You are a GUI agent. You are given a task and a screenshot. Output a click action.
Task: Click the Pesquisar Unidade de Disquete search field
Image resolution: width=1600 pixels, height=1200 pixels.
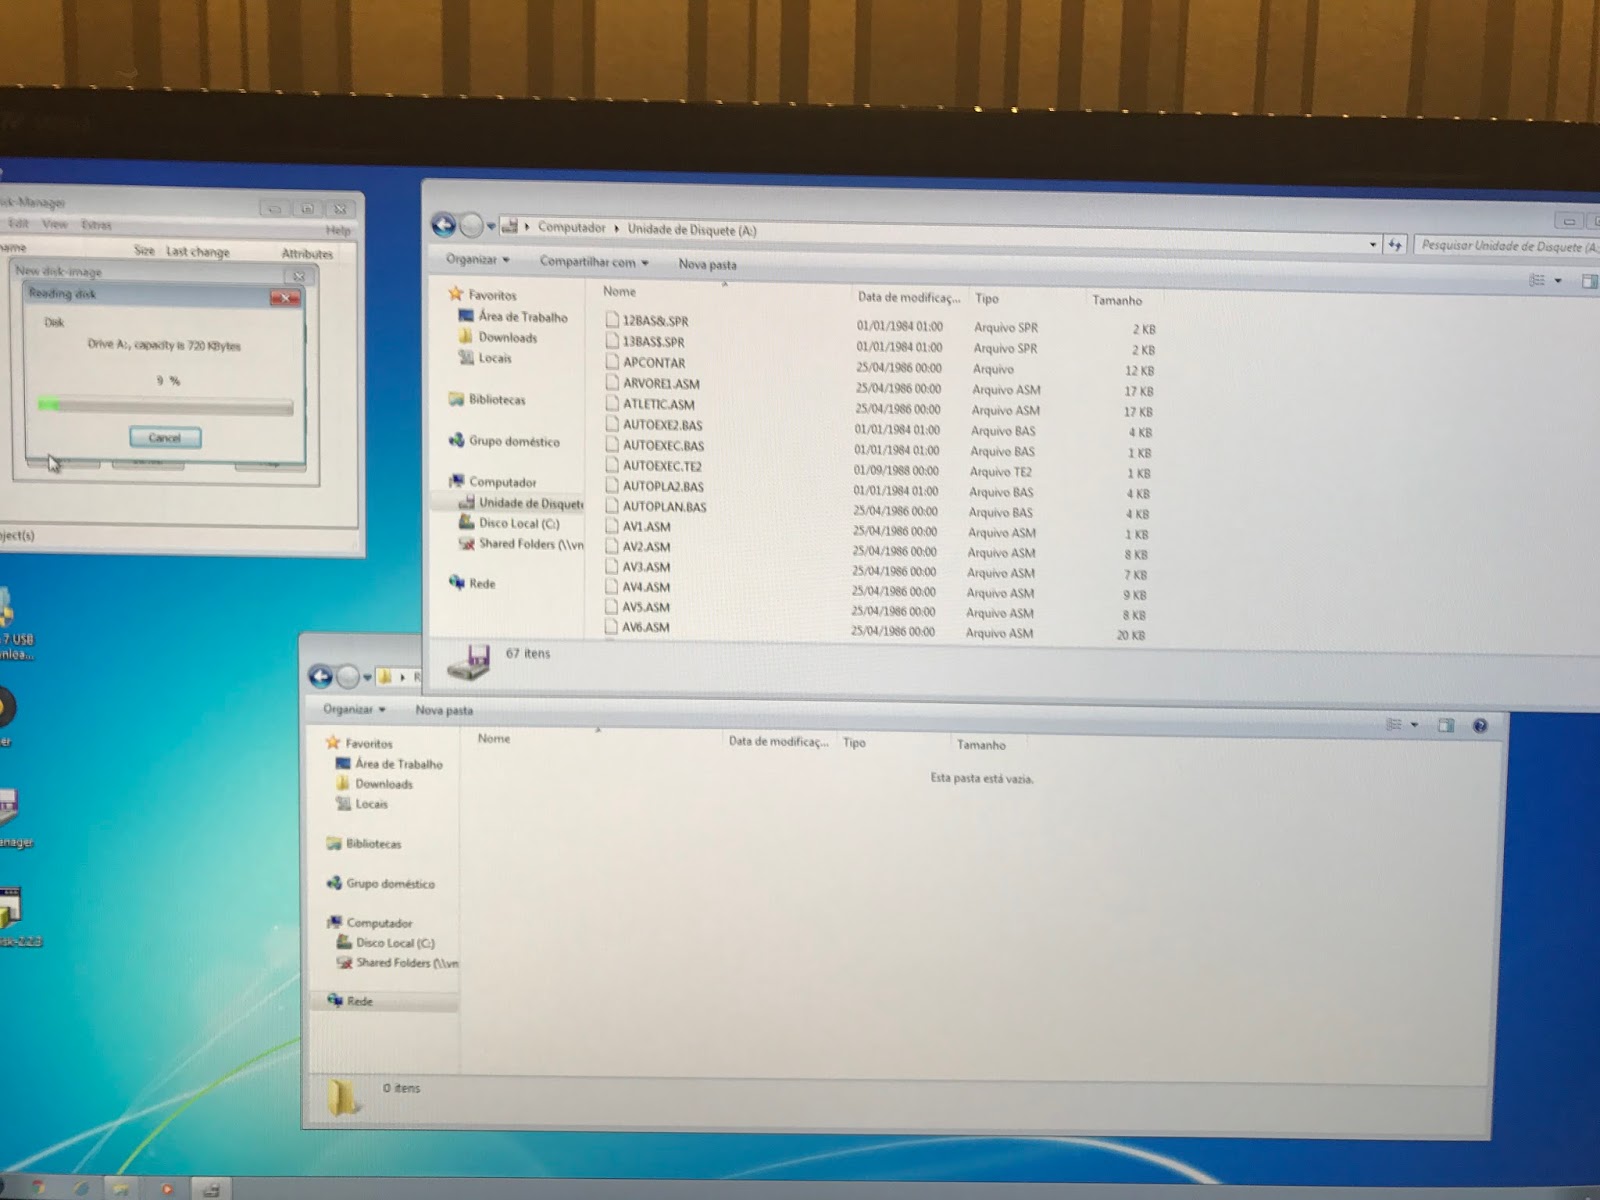[1505, 246]
